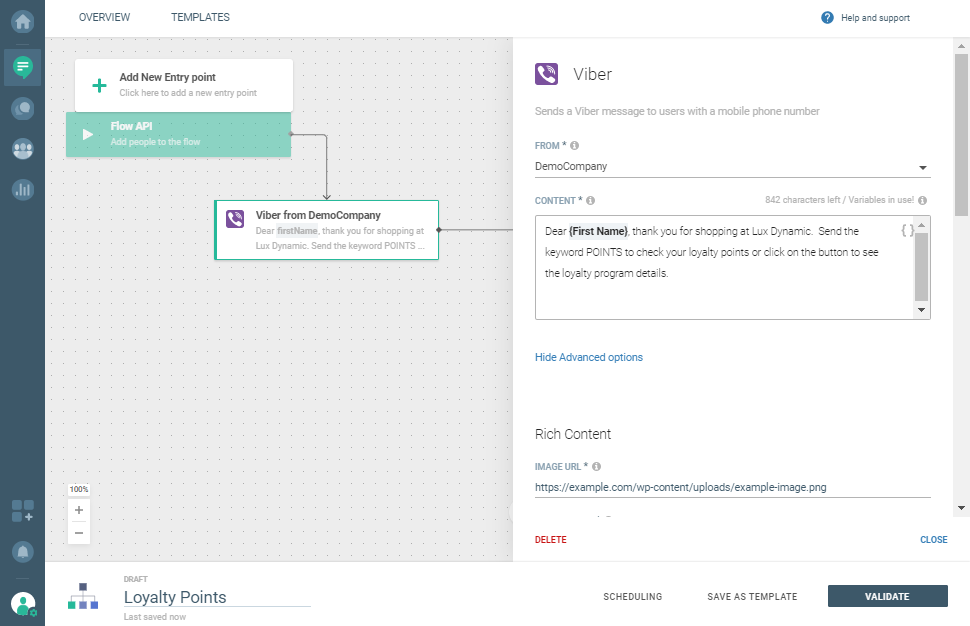Open the people audience sidebar icon

point(22,149)
